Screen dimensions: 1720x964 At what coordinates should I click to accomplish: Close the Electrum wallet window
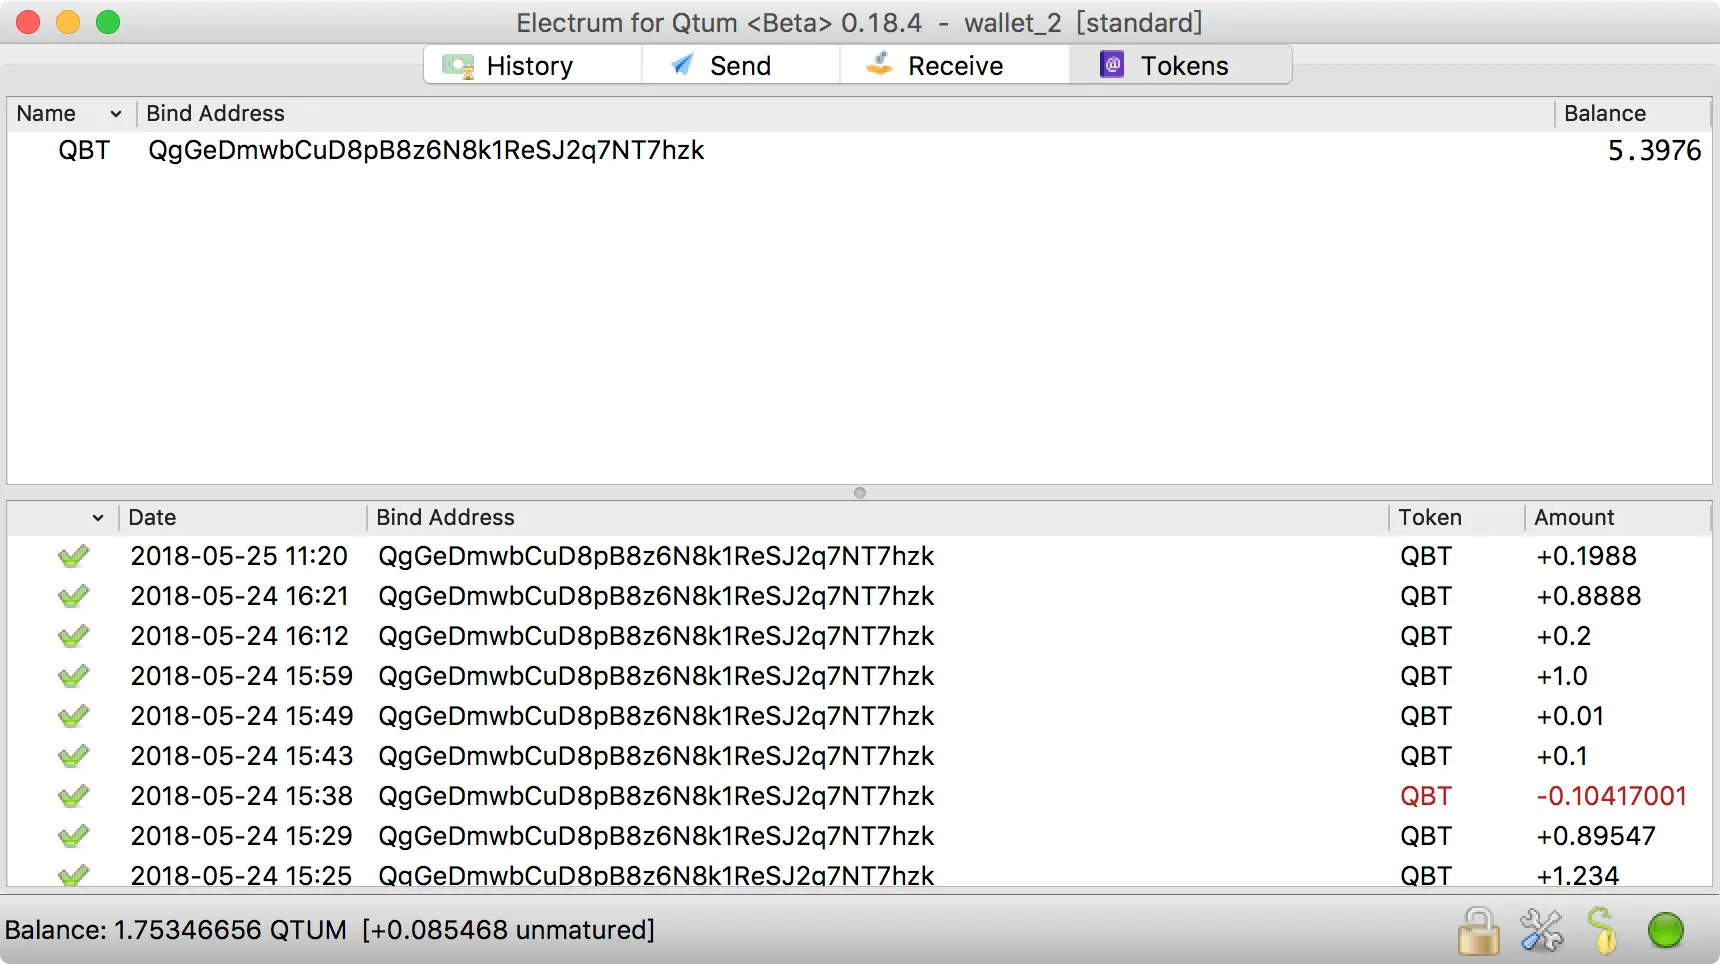point(28,22)
